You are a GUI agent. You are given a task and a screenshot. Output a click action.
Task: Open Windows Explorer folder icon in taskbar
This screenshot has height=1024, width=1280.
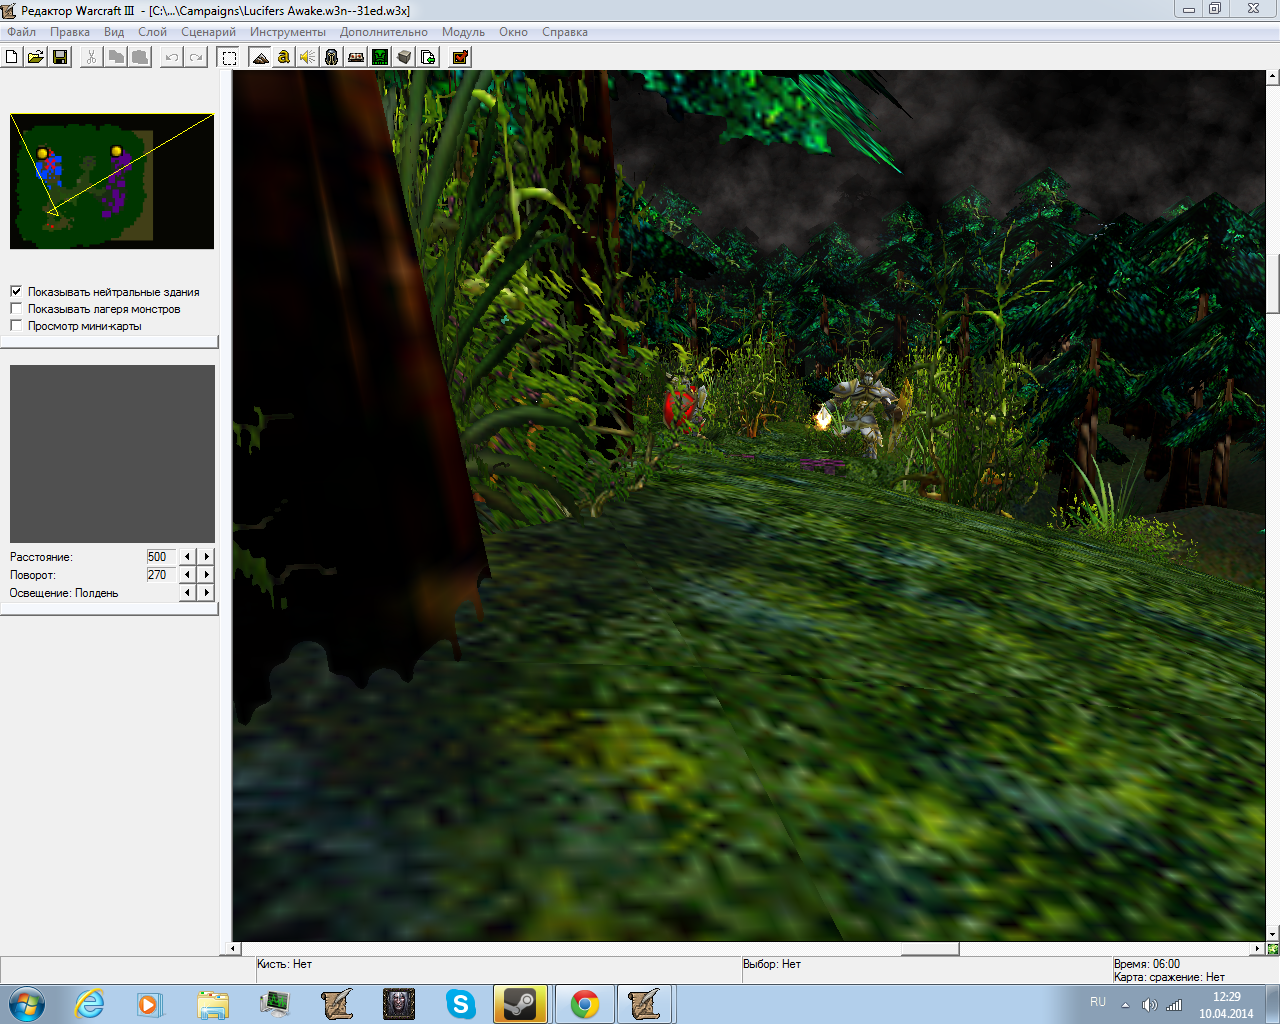213,1004
